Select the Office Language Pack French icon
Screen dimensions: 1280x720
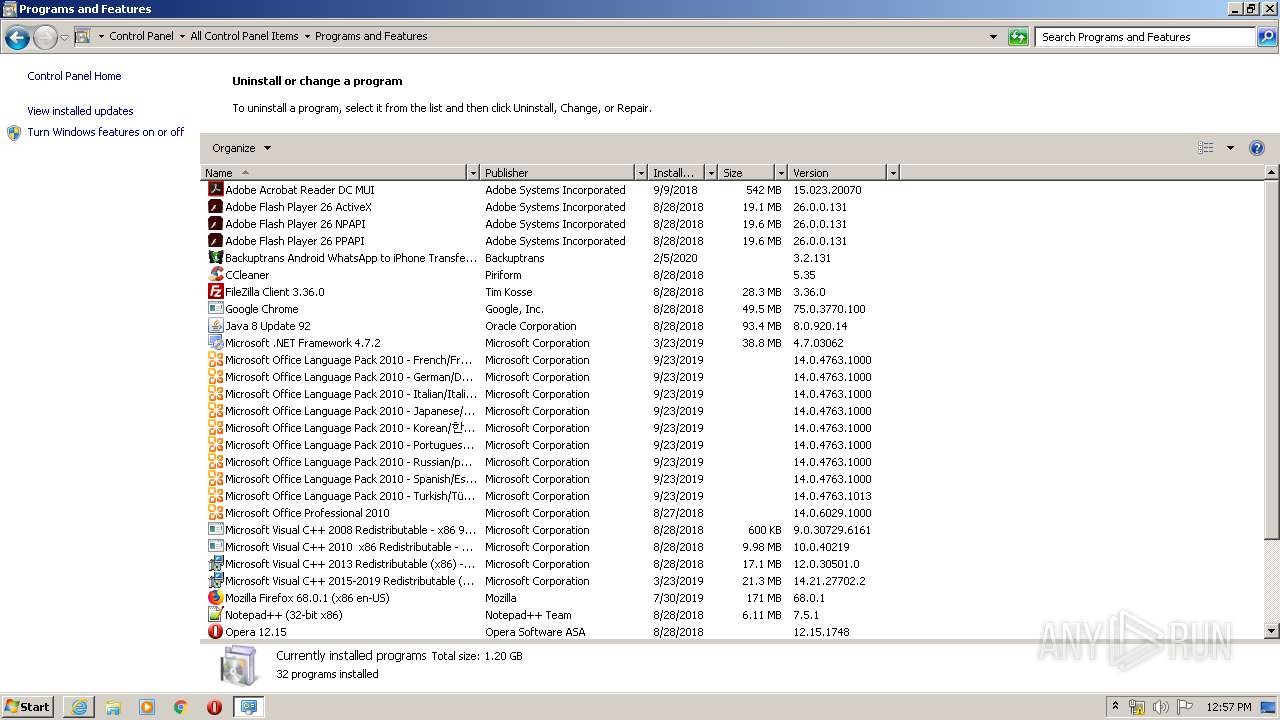click(x=215, y=359)
